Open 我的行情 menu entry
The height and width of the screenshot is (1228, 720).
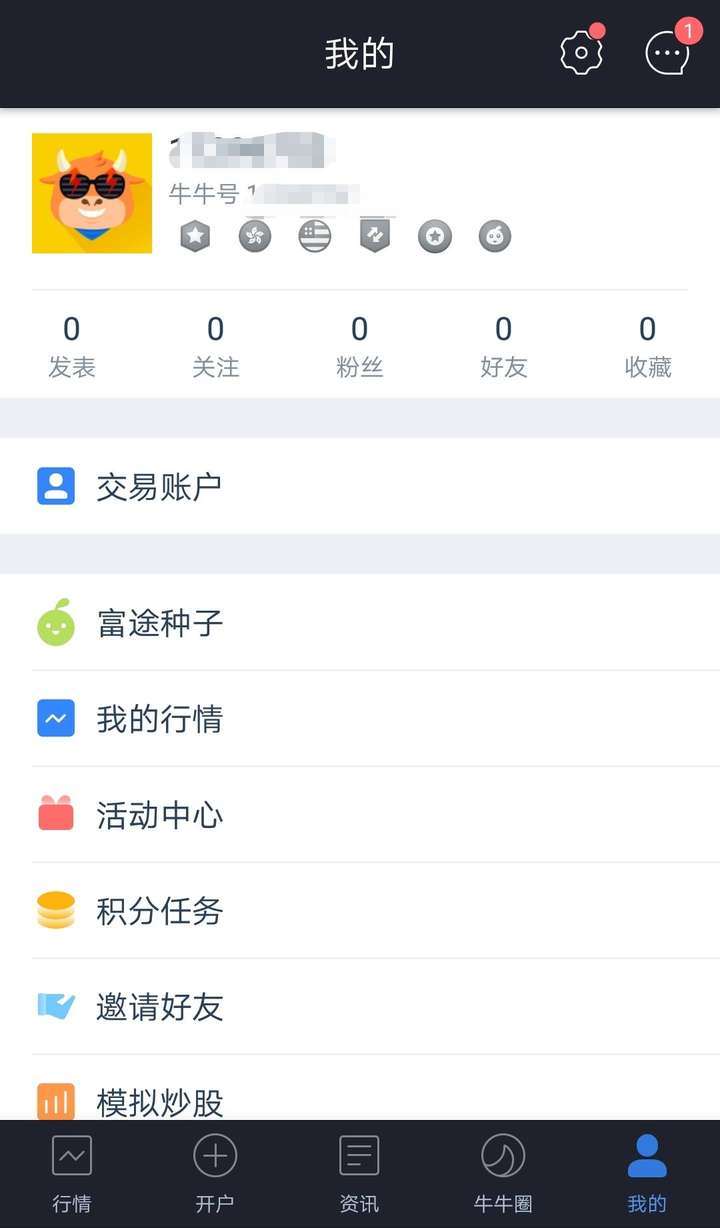click(360, 719)
